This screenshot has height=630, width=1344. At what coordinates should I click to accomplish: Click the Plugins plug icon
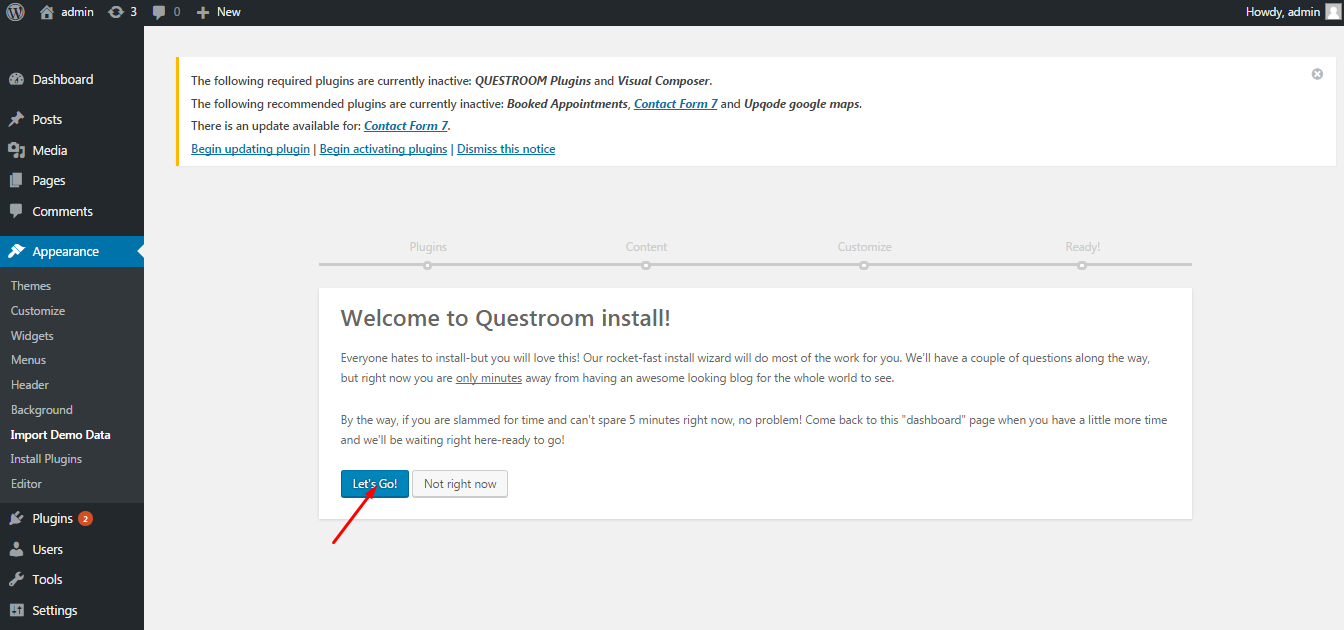pos(16,518)
